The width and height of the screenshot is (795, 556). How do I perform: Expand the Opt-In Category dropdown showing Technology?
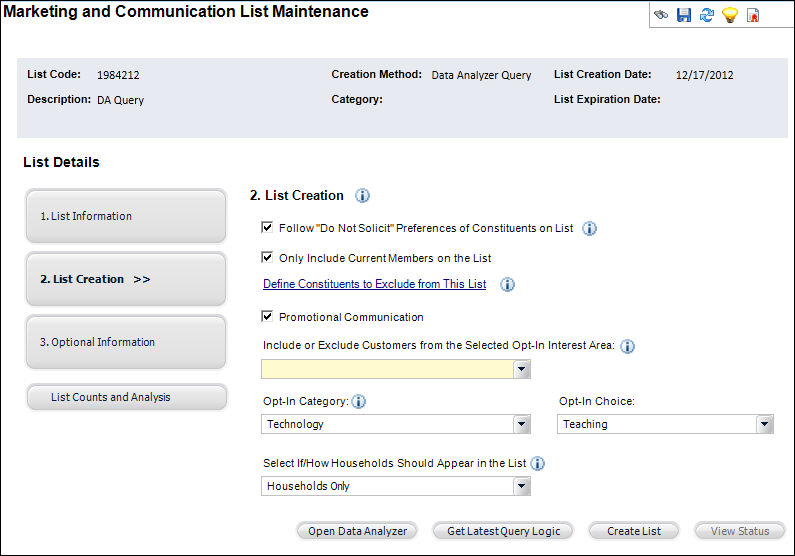point(521,425)
